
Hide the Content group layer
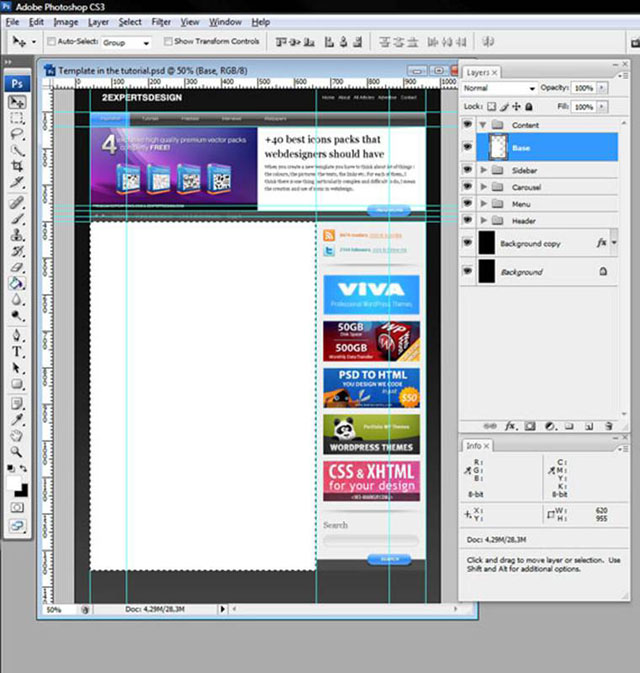click(x=467, y=124)
